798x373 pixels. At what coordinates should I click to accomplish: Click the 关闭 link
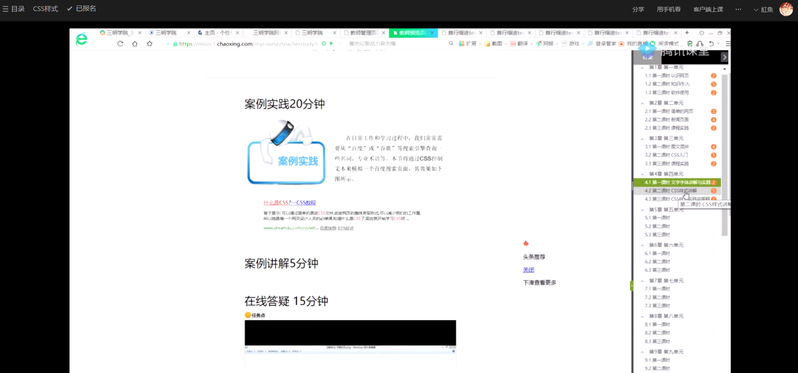[528, 270]
